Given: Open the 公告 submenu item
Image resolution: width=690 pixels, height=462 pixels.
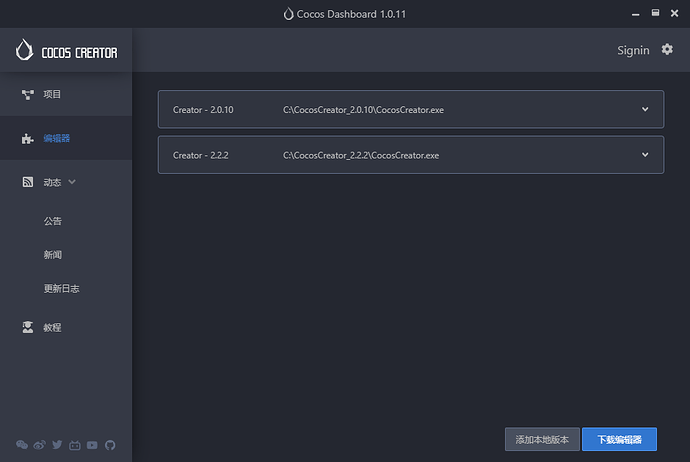Looking at the screenshot, I should point(53,221).
